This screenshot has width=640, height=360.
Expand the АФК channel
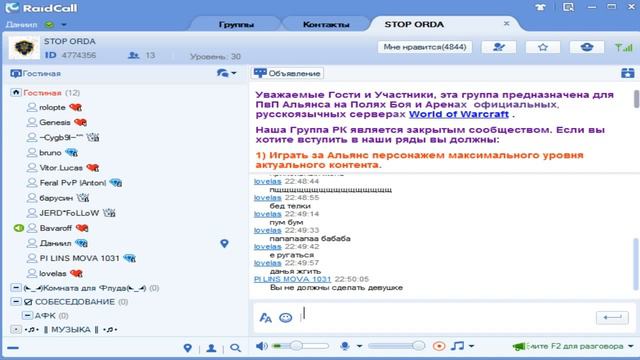(x=27, y=316)
